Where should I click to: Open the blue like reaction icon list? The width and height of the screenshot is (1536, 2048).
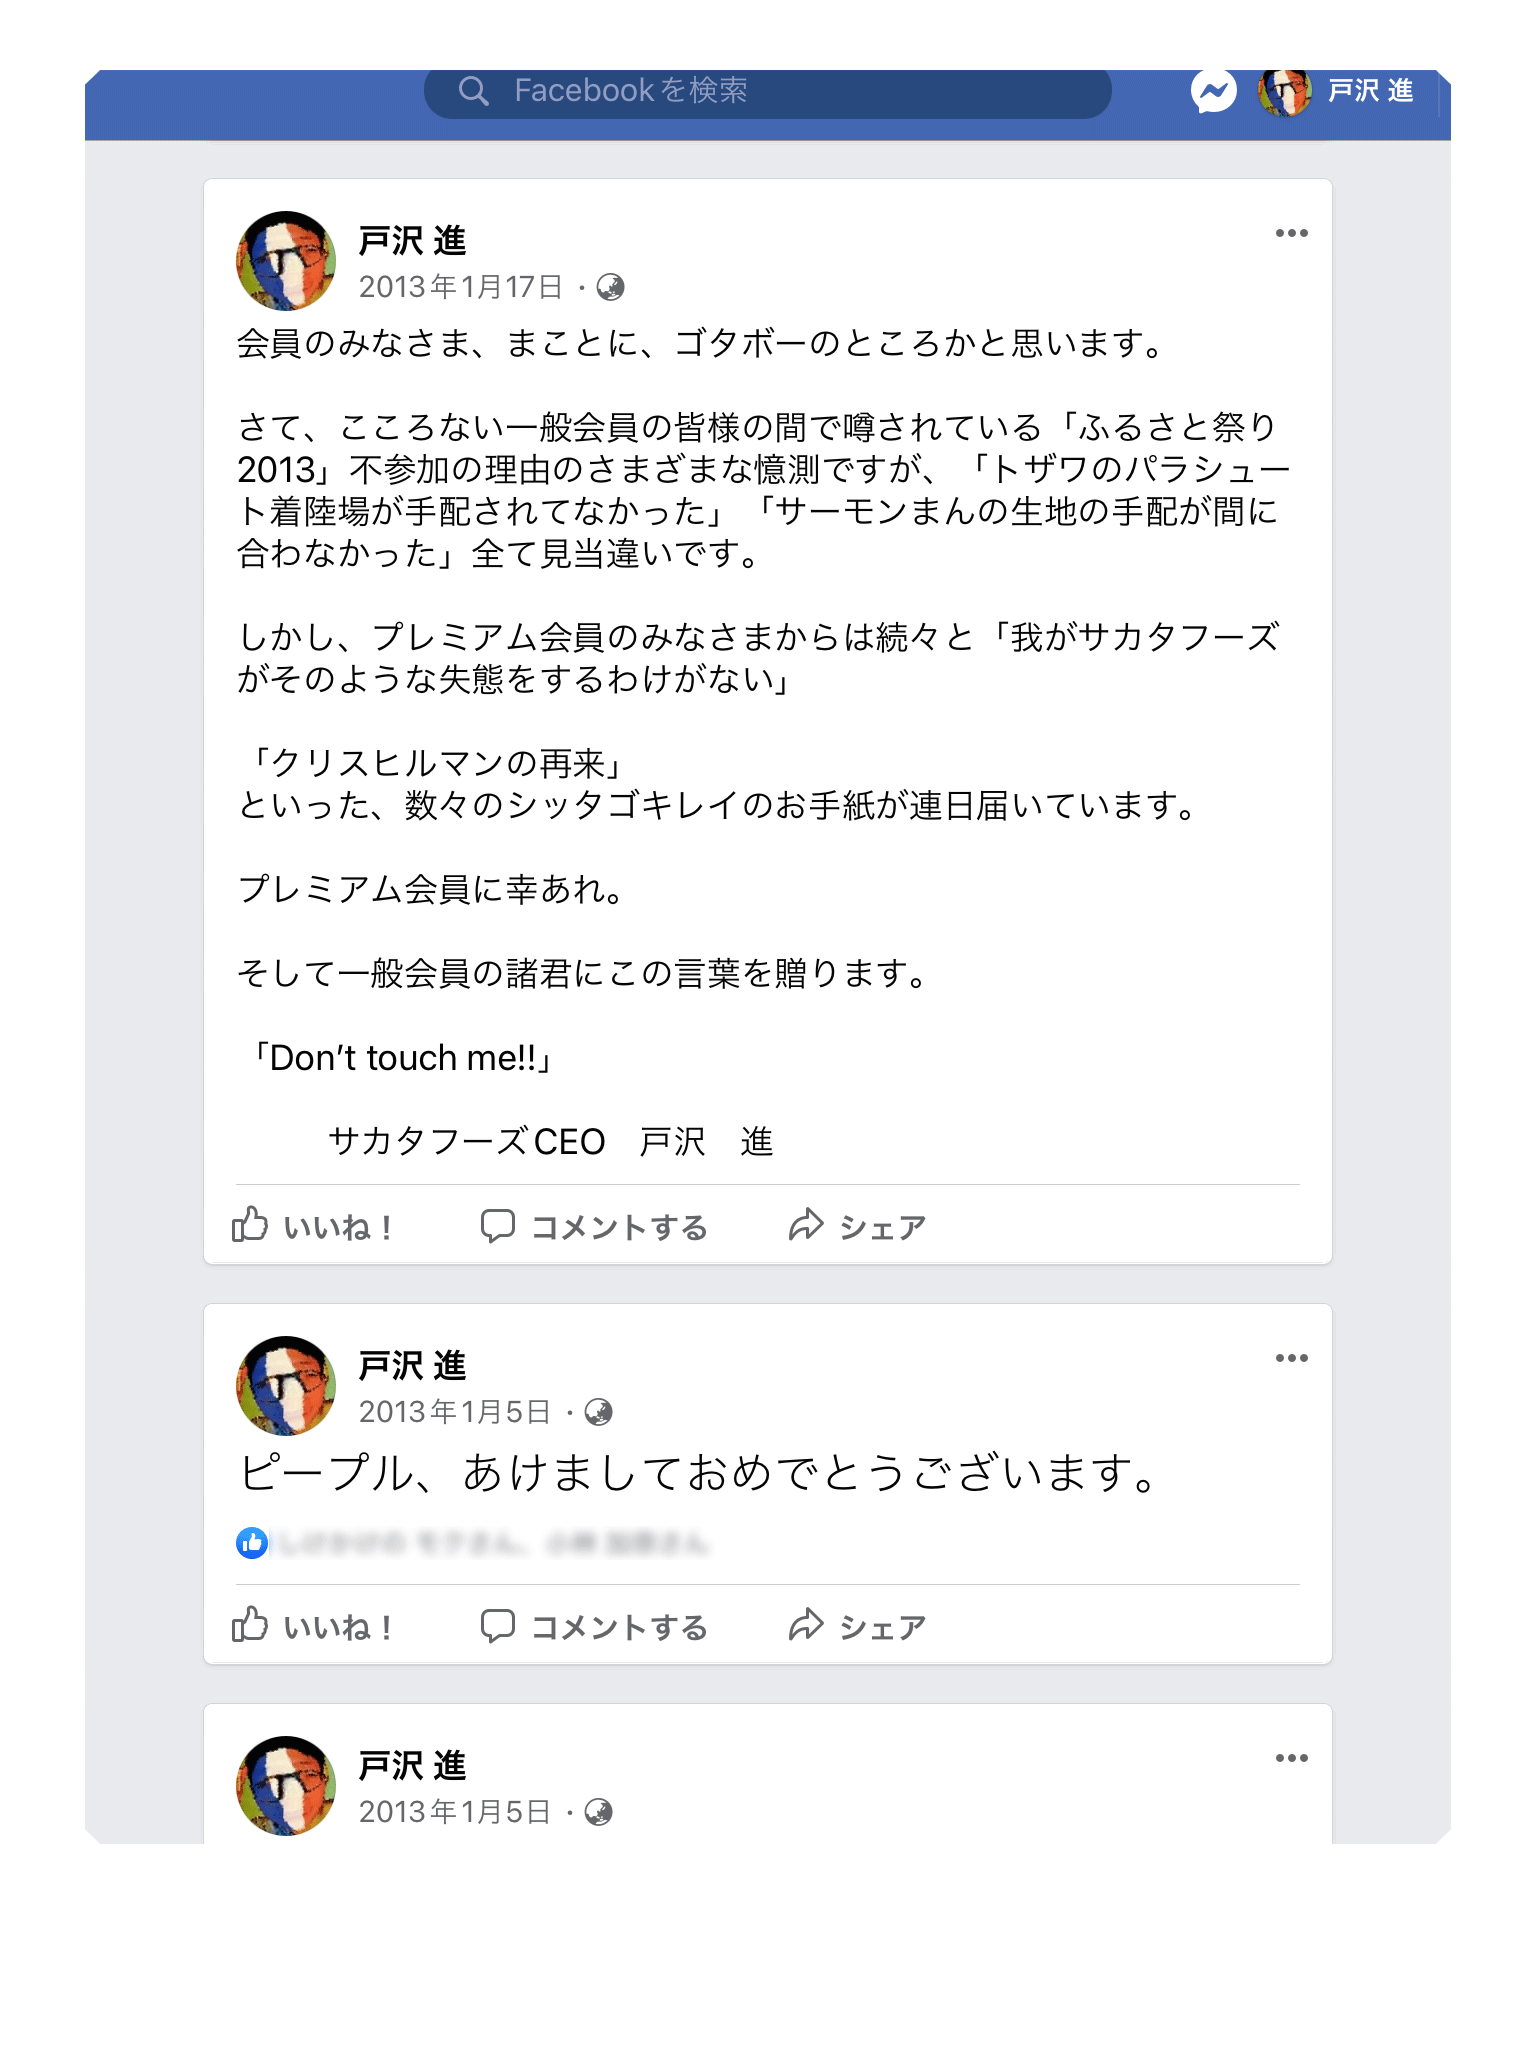pyautogui.click(x=252, y=1543)
